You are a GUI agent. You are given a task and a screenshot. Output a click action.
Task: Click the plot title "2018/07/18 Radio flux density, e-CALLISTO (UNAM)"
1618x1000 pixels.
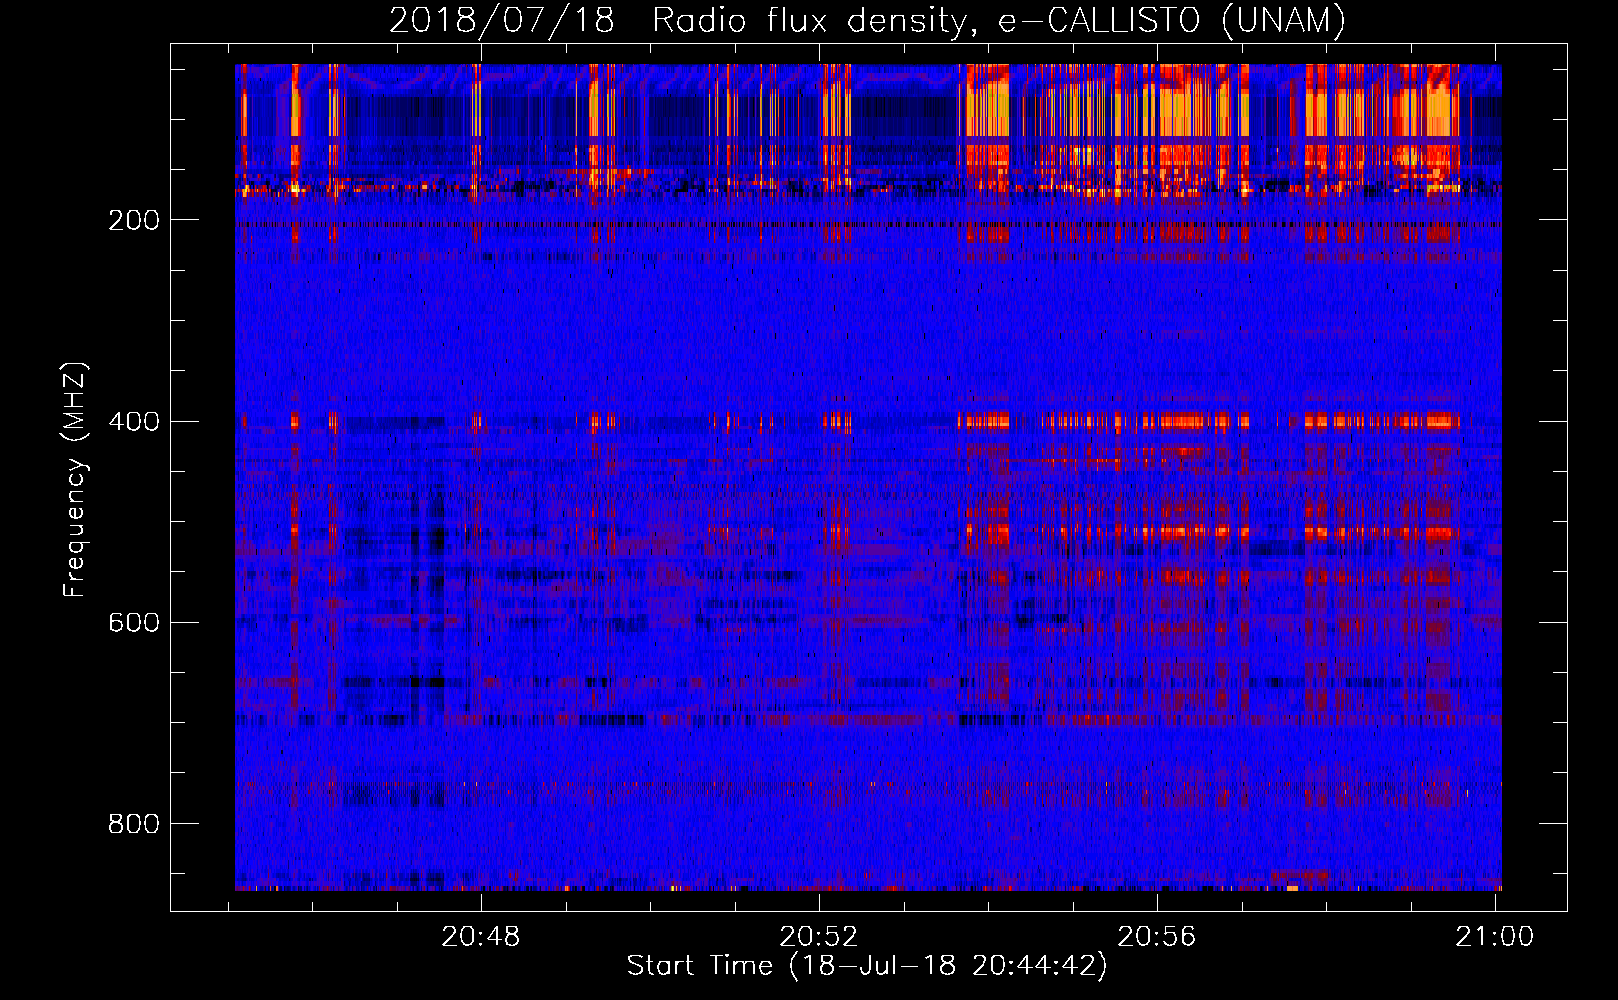867,20
